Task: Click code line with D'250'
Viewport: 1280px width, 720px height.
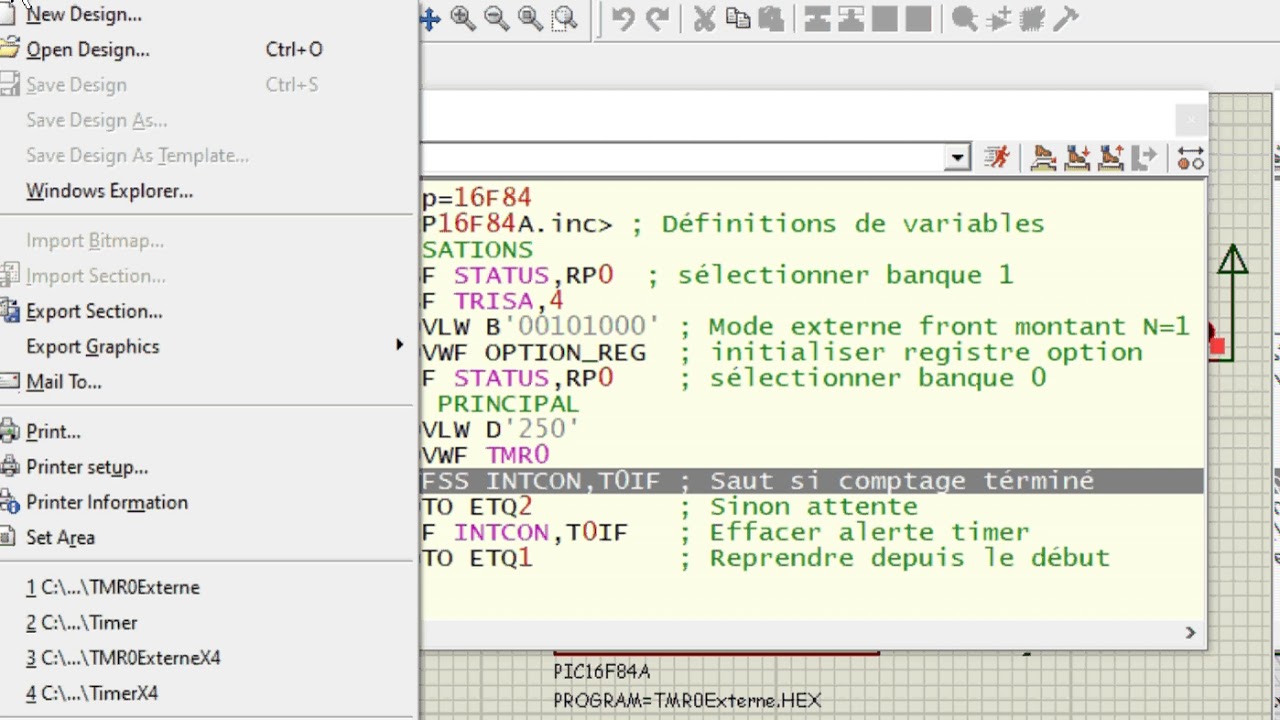Action: pyautogui.click(x=501, y=430)
